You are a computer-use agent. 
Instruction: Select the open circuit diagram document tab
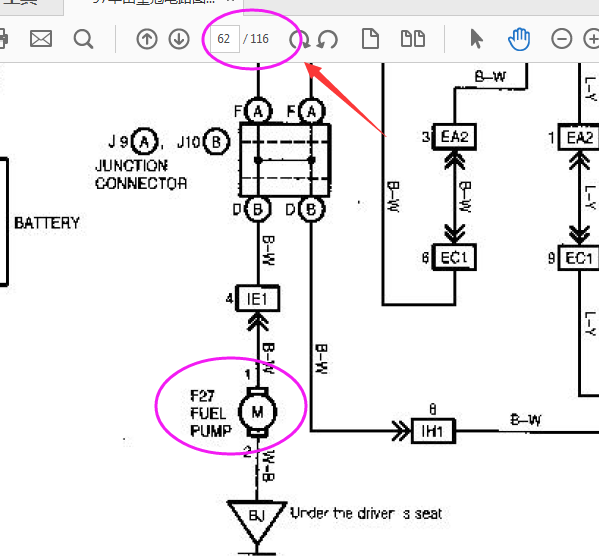coord(154,6)
